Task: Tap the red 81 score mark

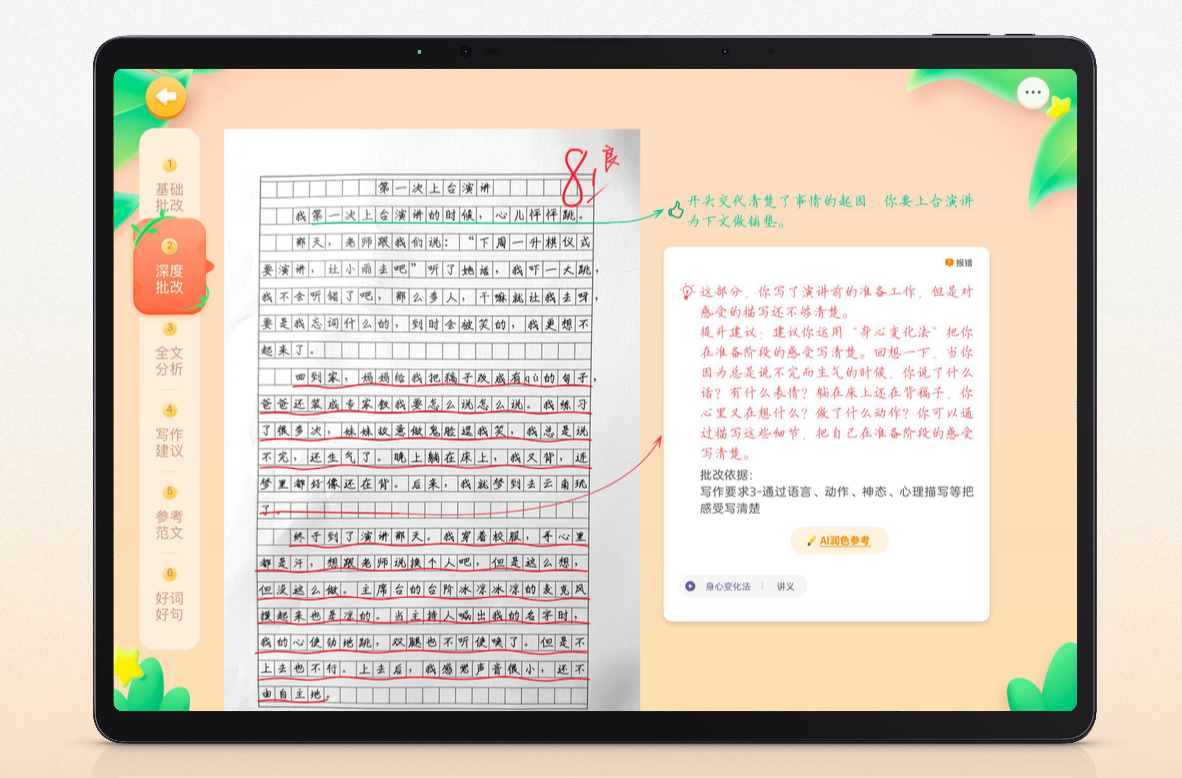Action: click(x=577, y=176)
